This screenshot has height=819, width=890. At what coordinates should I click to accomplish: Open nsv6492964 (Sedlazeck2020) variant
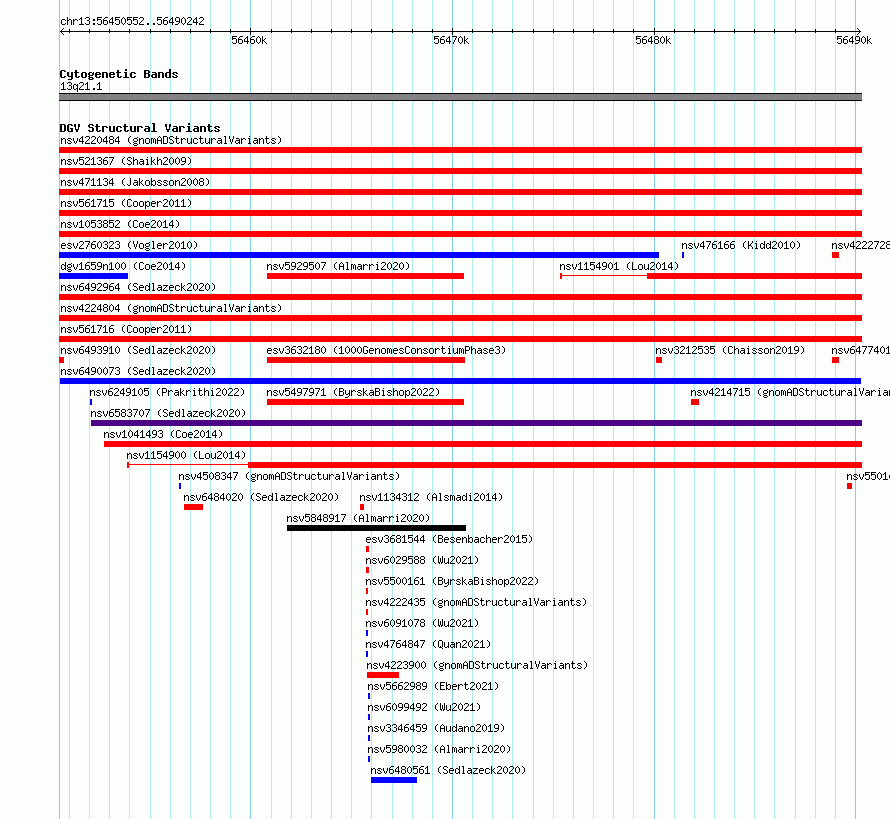point(138,287)
